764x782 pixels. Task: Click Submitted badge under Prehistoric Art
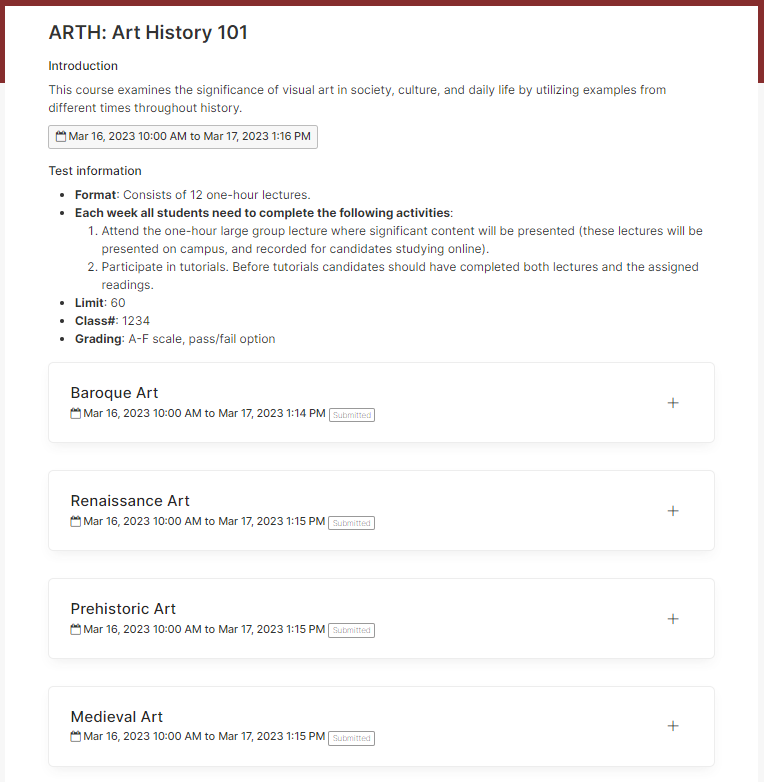pyautogui.click(x=352, y=630)
